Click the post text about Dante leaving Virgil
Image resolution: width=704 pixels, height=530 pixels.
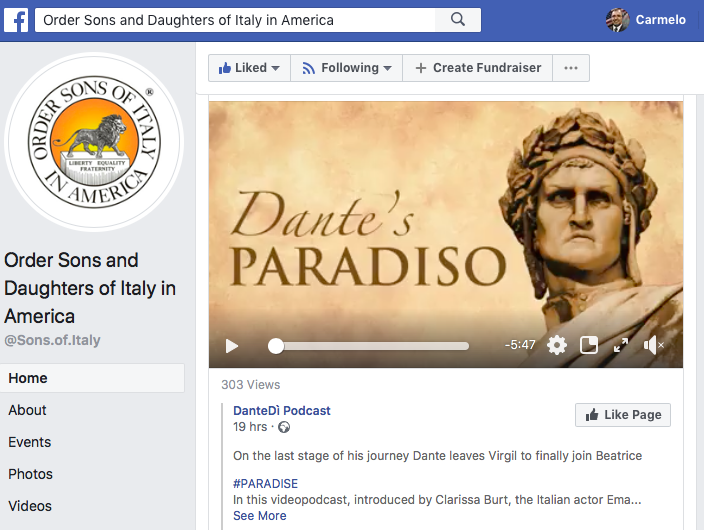click(x=437, y=455)
